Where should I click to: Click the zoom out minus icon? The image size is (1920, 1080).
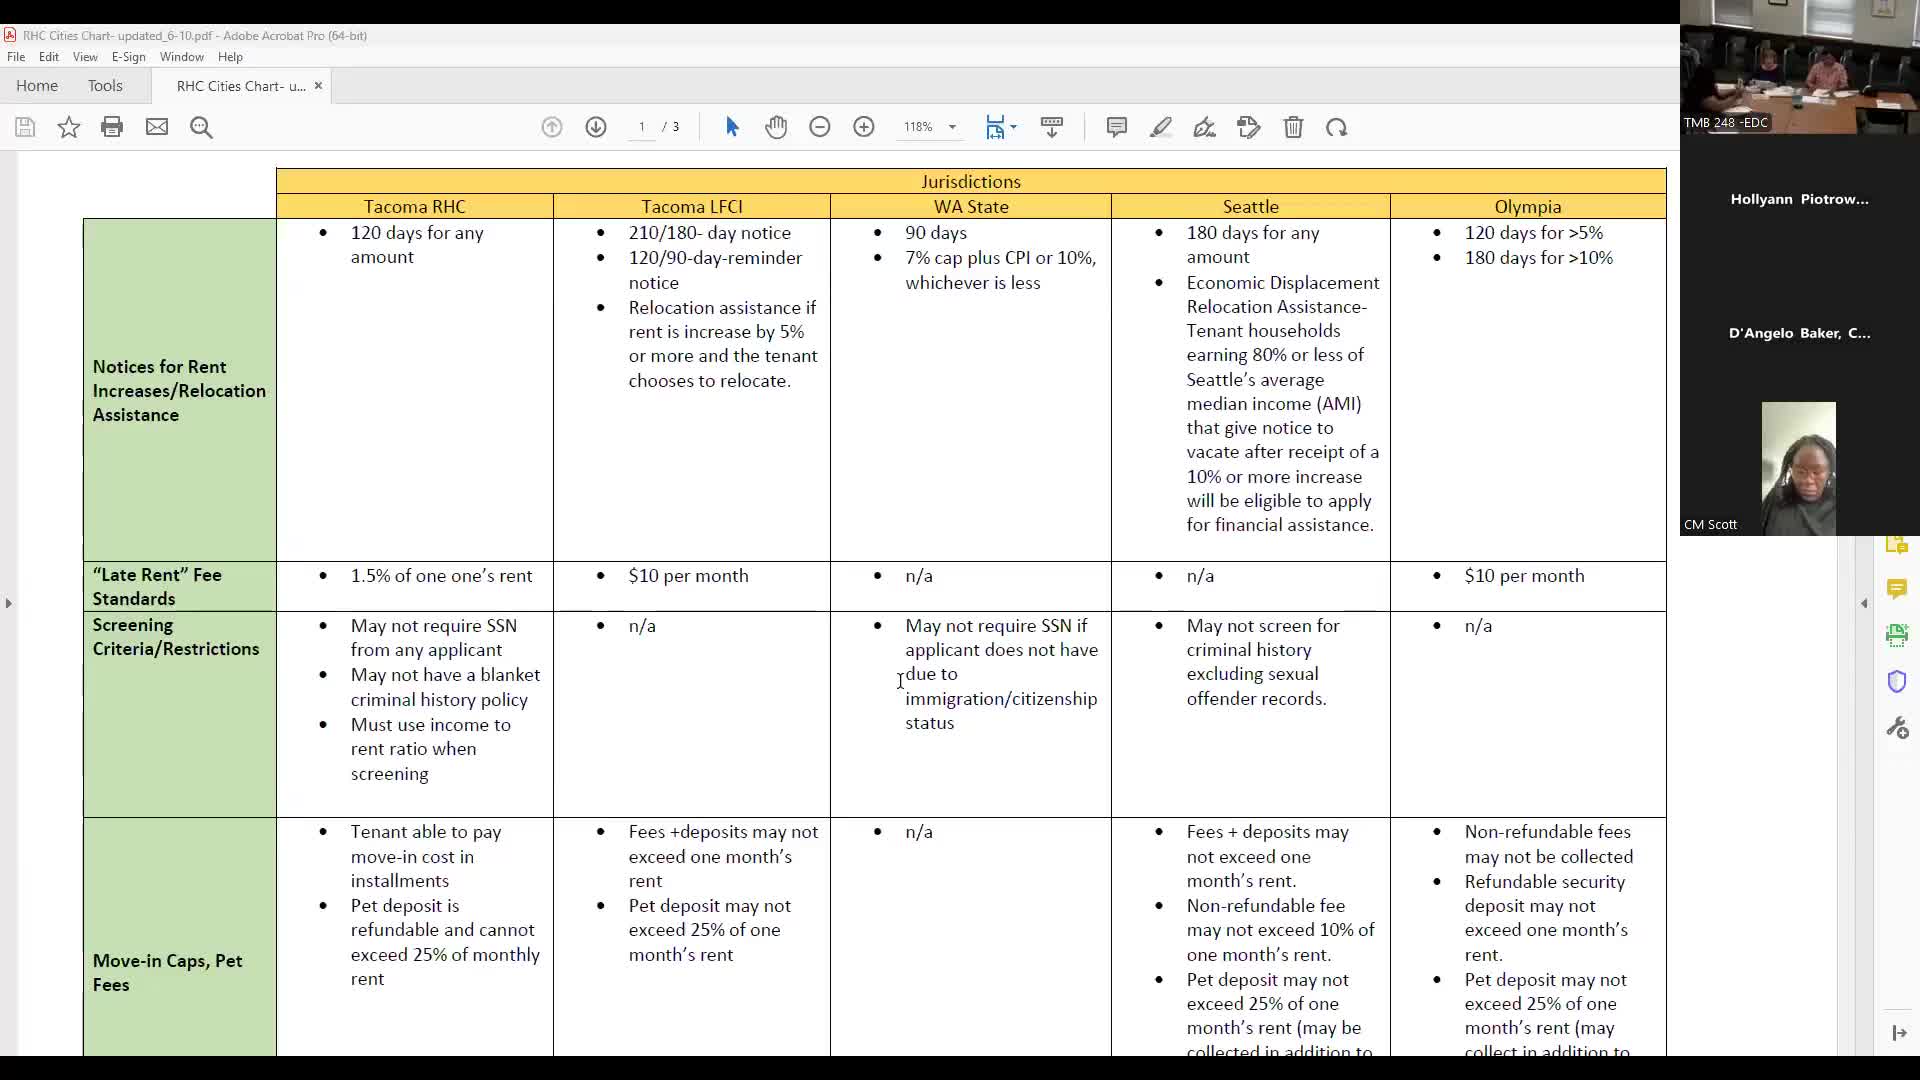pyautogui.click(x=820, y=127)
